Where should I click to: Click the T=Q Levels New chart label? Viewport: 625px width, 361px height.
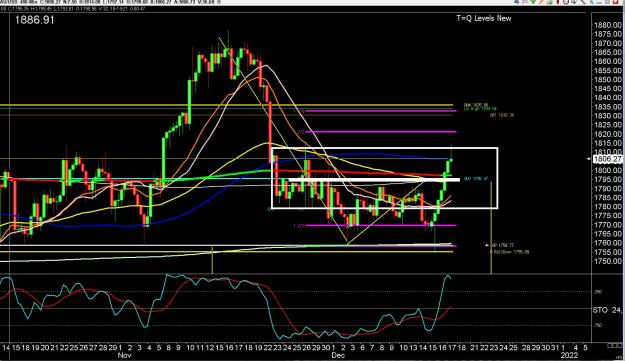[483, 18]
